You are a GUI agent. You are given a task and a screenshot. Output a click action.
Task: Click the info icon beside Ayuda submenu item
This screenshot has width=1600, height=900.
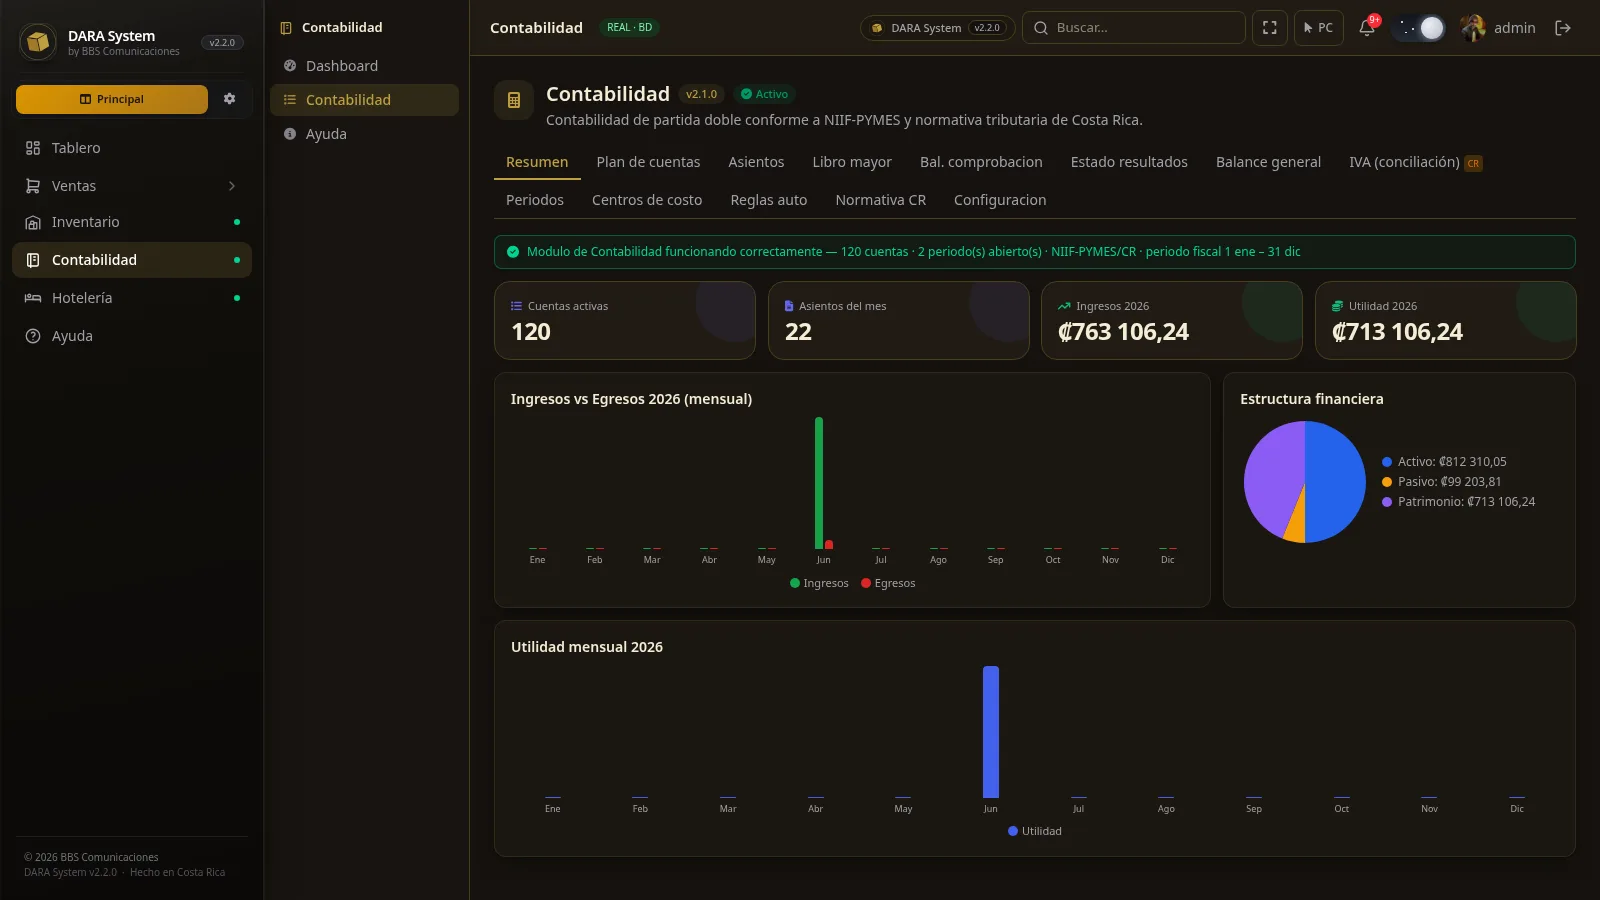click(x=290, y=134)
